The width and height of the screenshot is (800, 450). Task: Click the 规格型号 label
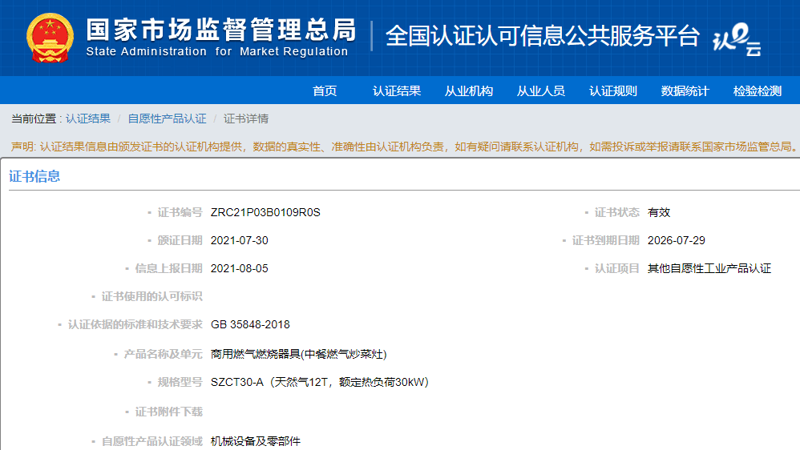180,382
